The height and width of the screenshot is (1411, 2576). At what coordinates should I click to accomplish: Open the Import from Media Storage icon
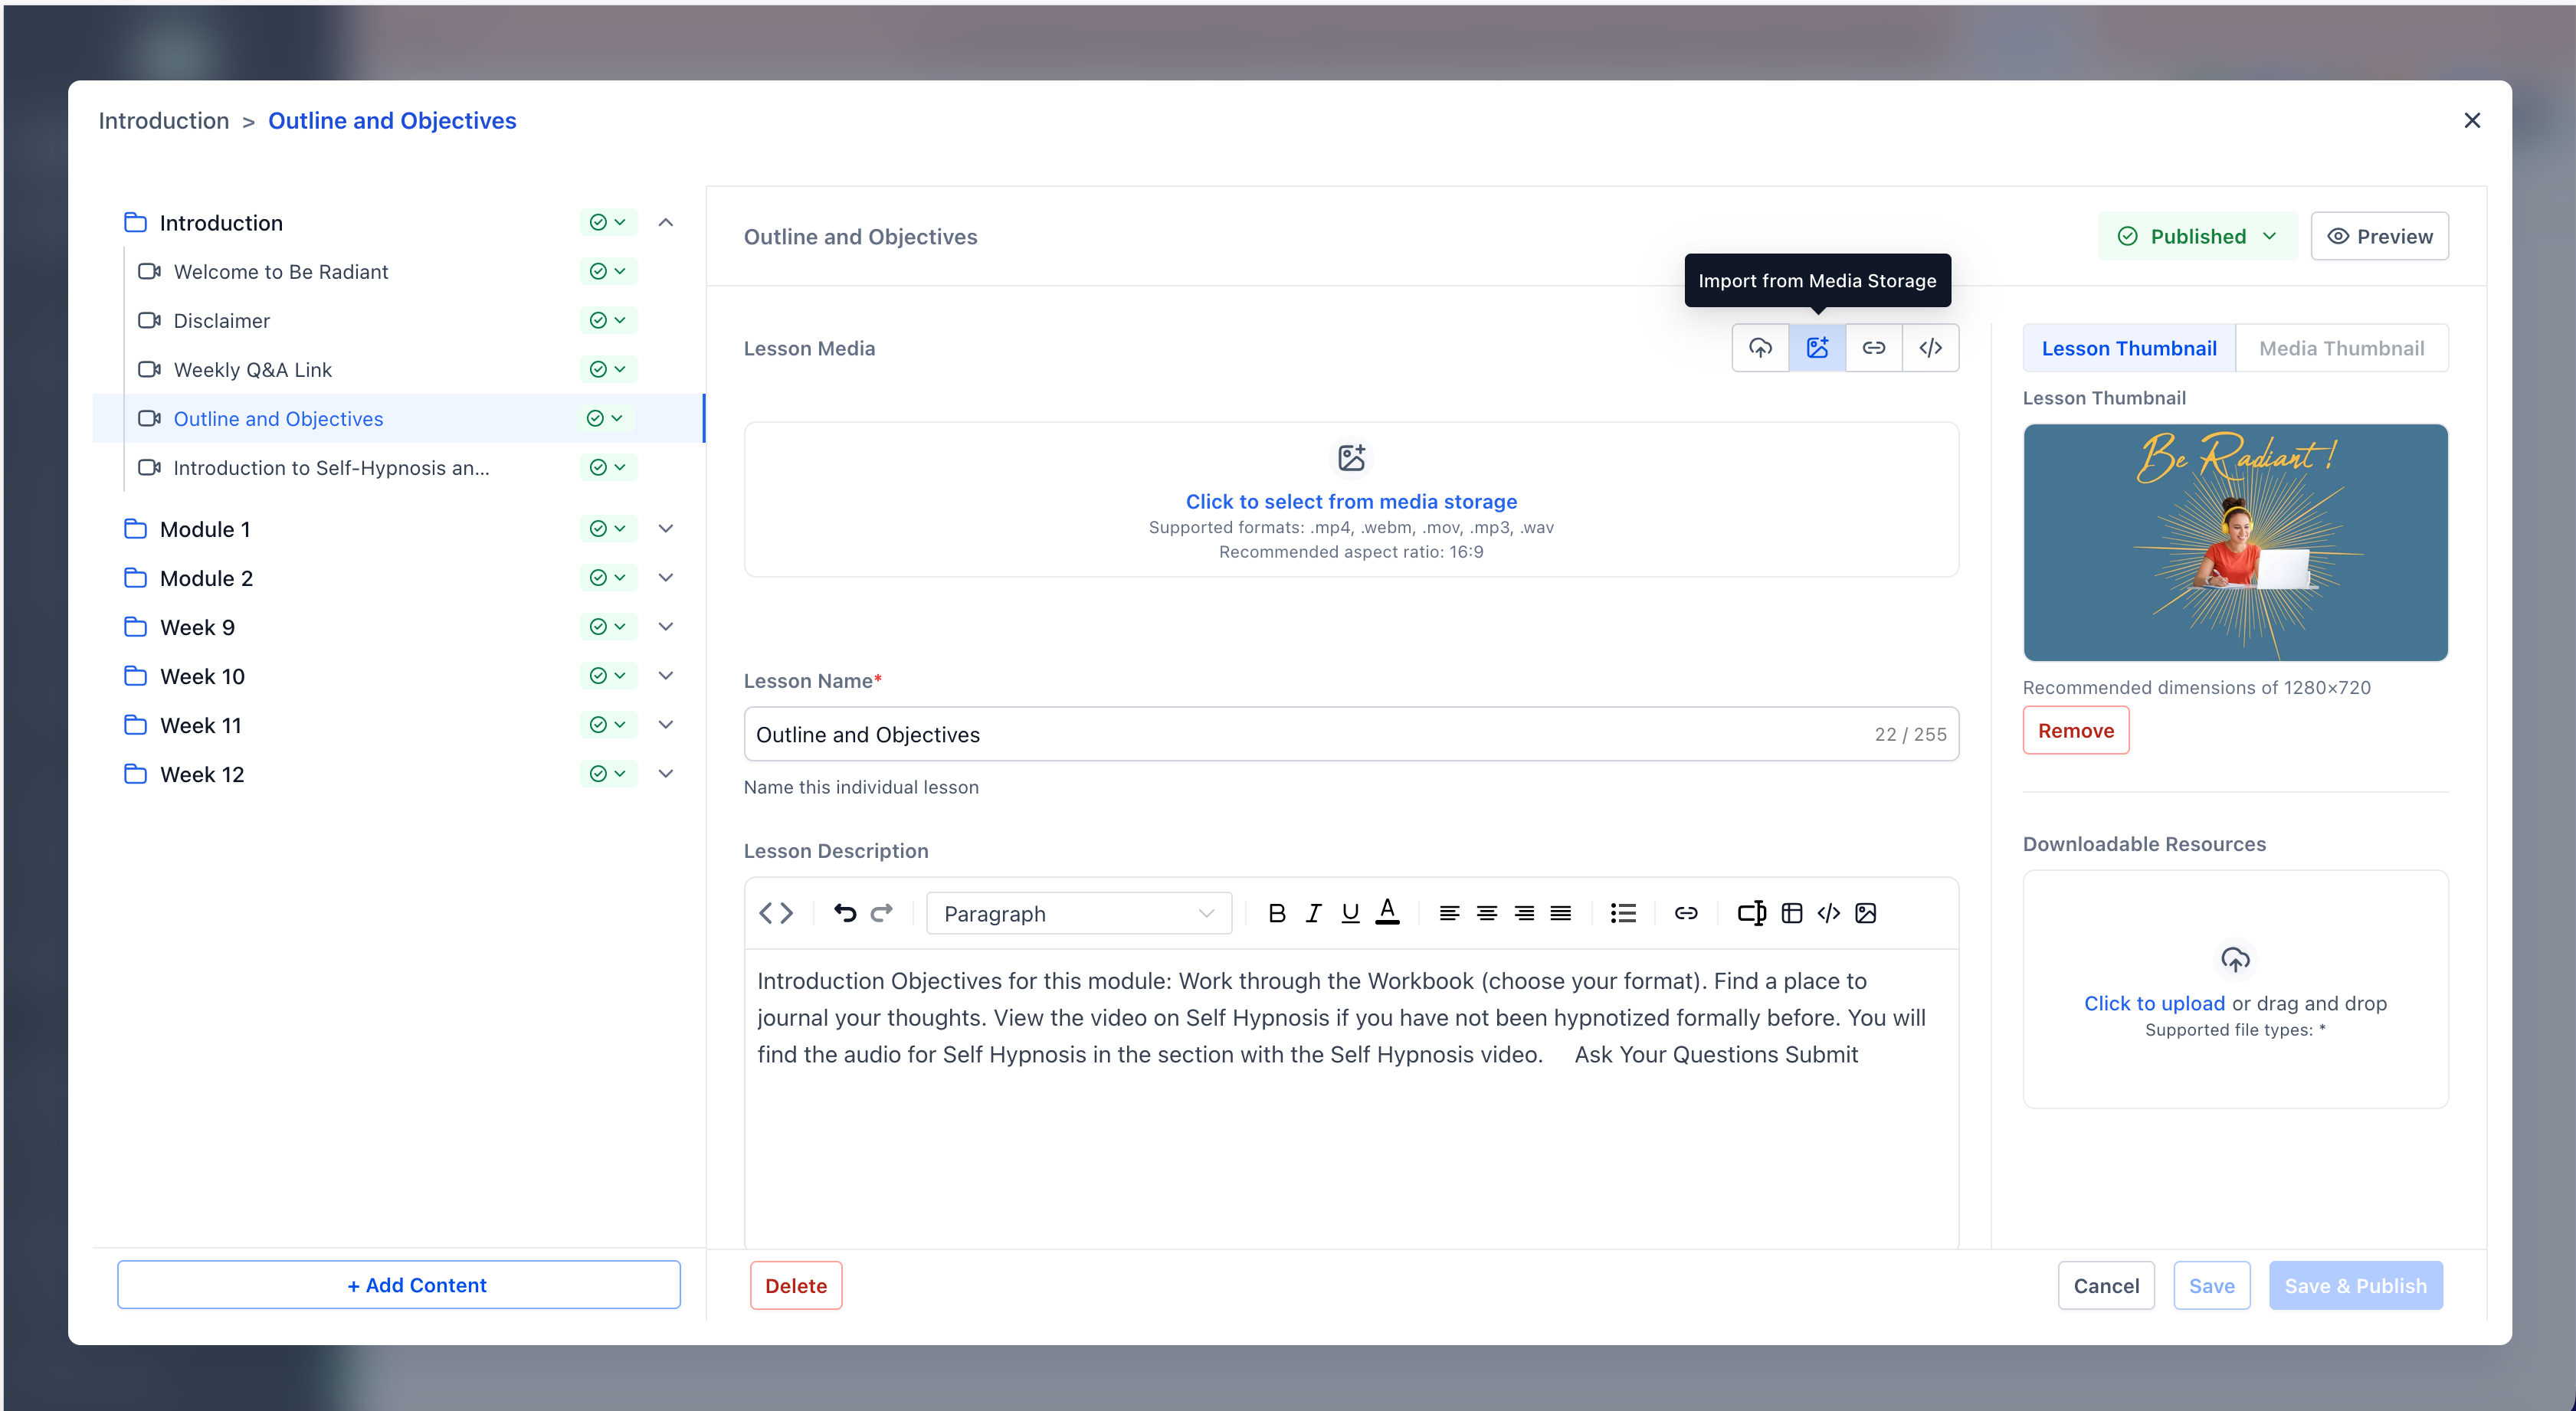point(1817,347)
